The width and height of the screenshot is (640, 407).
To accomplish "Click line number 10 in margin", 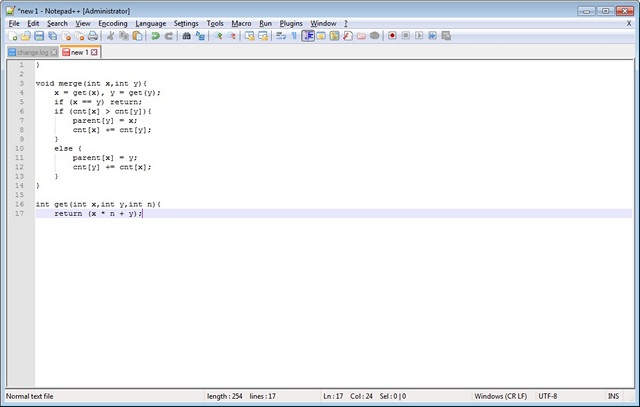I will point(19,149).
